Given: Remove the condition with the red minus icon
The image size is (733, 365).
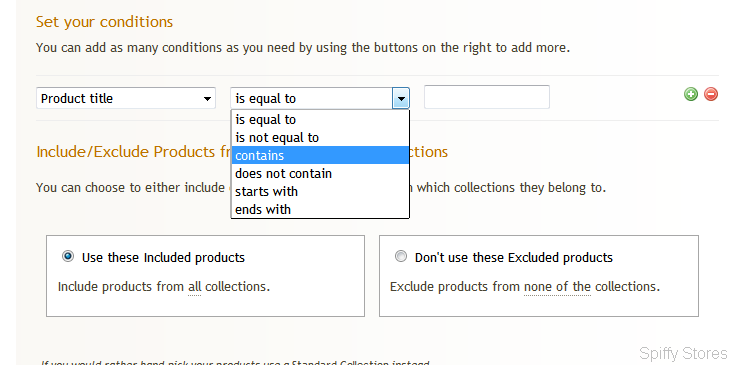Looking at the screenshot, I should (711, 94).
